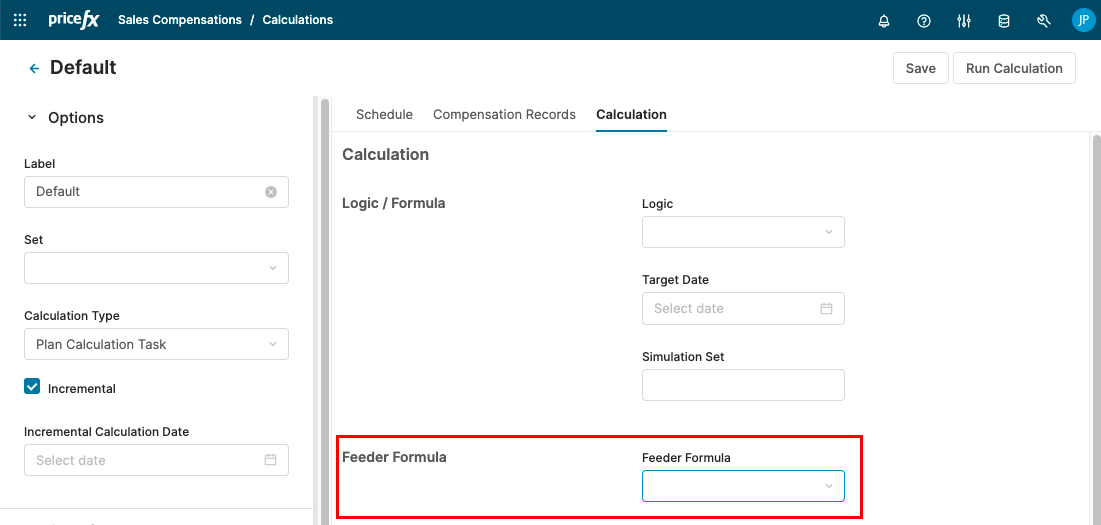
Task: Click the Save button
Action: pyautogui.click(x=920, y=68)
